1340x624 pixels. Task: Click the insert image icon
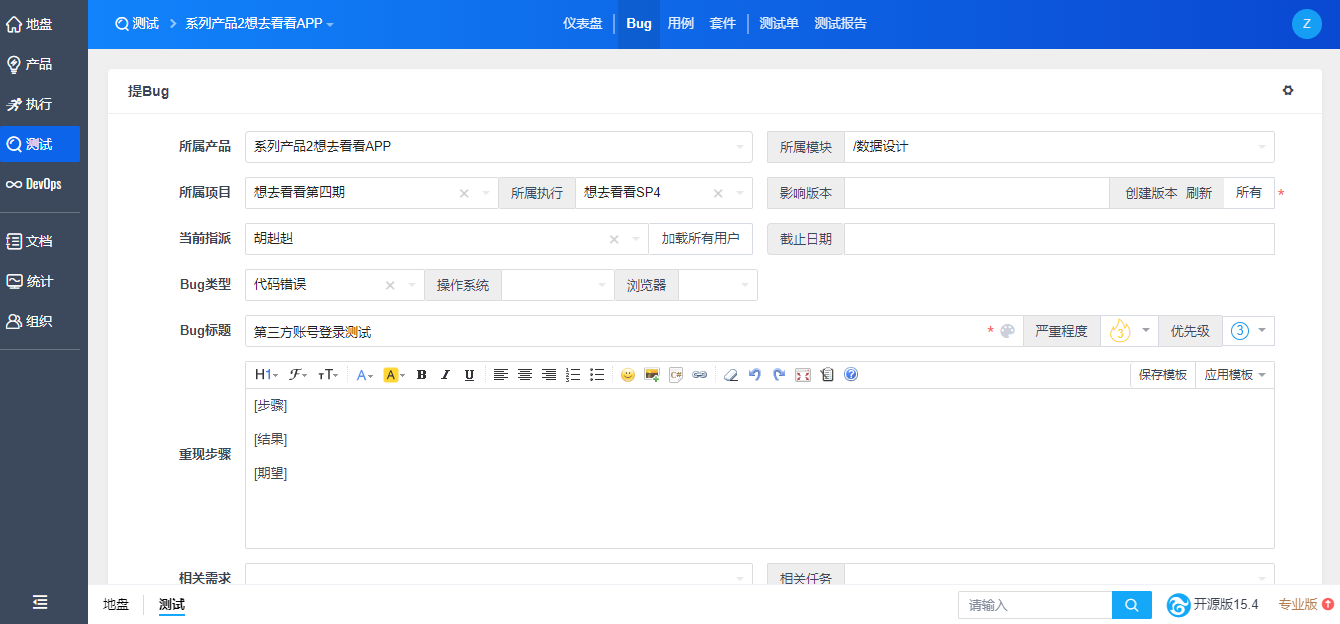click(652, 375)
